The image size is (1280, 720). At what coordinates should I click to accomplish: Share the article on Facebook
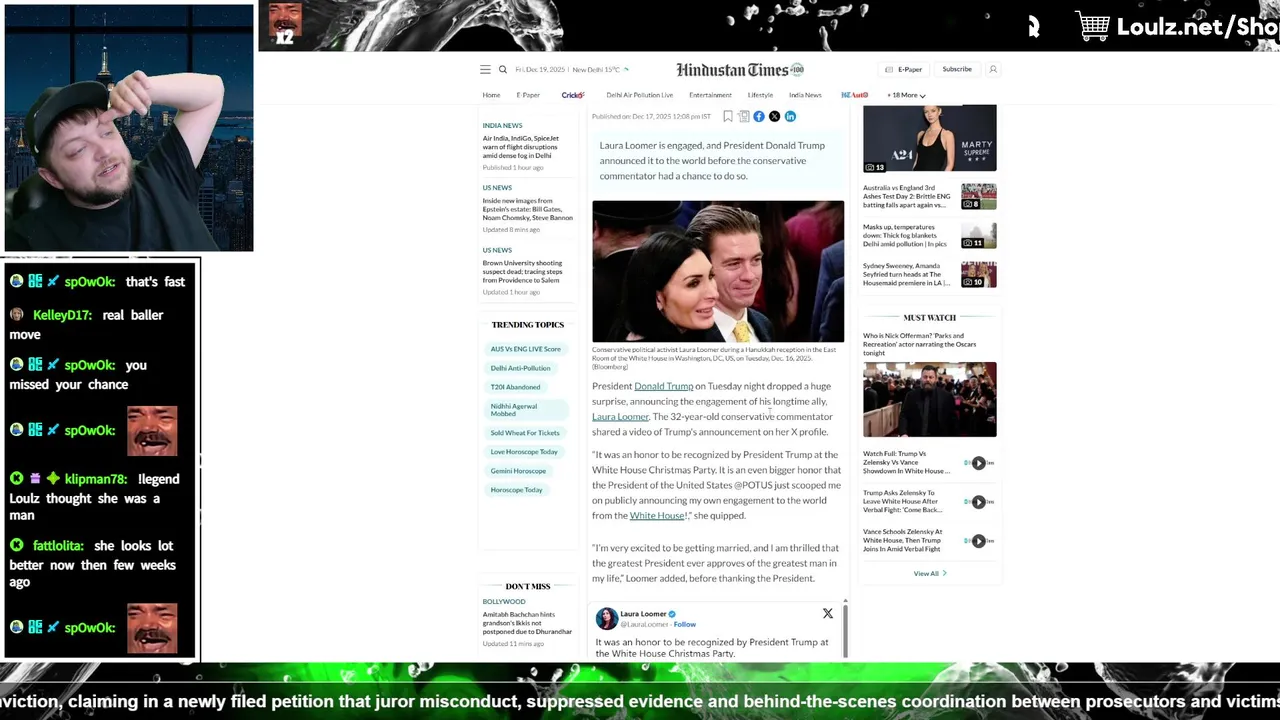coord(759,116)
